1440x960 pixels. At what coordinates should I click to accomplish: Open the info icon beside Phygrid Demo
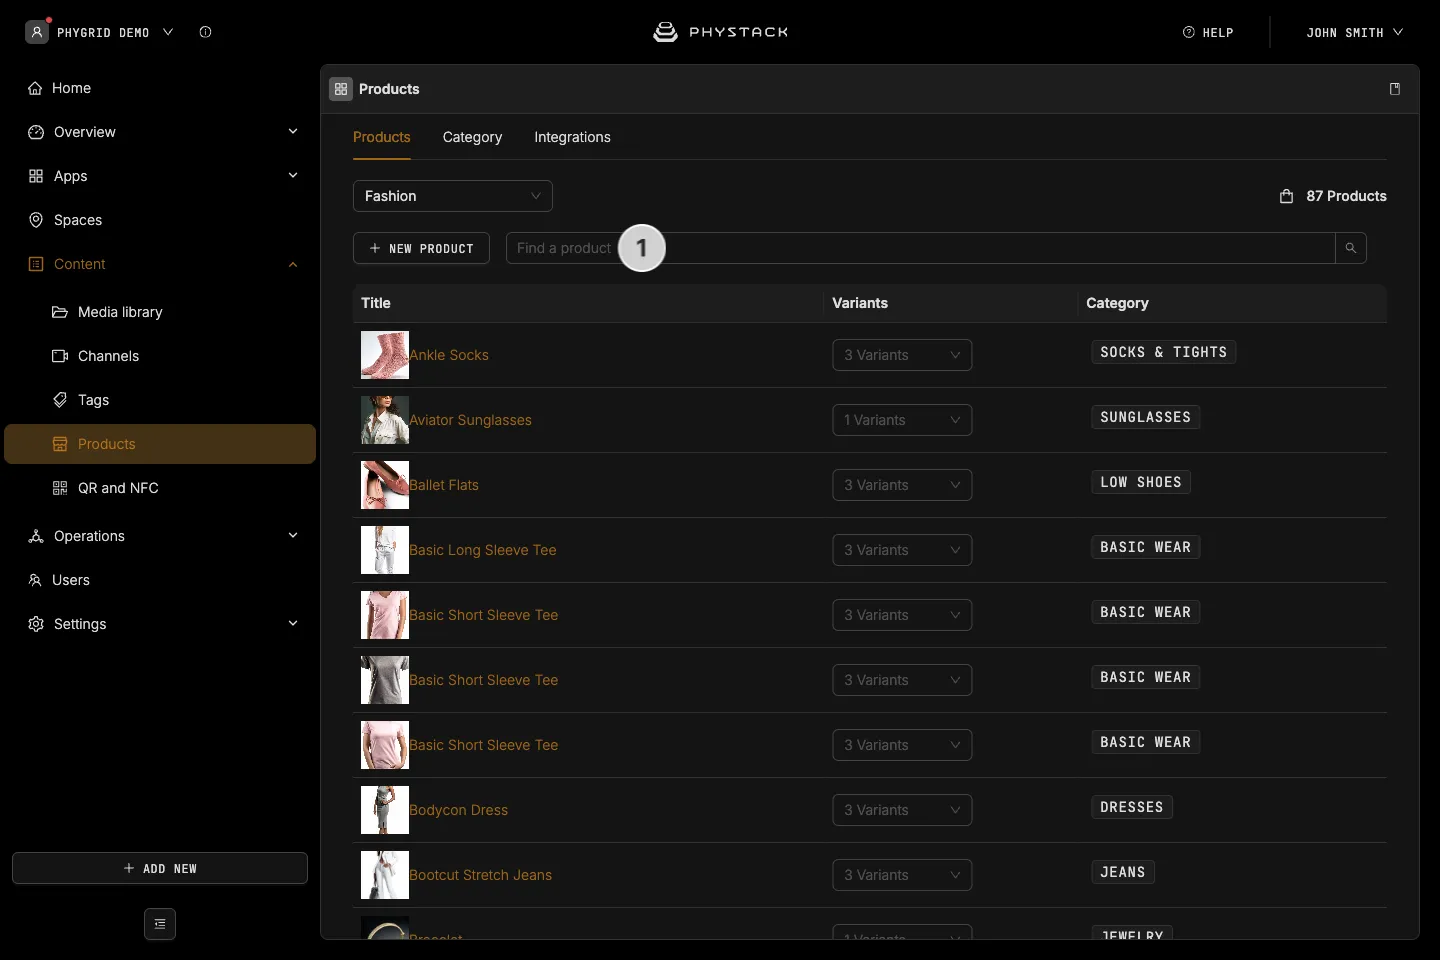tap(205, 32)
